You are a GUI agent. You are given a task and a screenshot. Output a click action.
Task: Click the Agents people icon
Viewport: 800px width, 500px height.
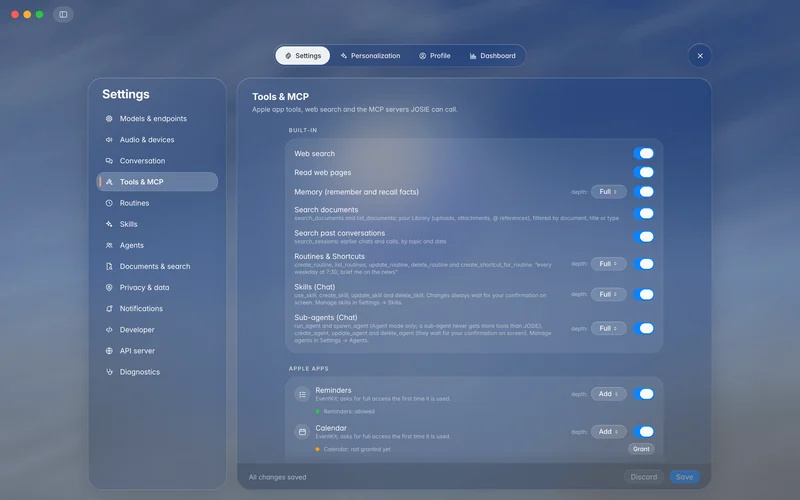tap(109, 245)
